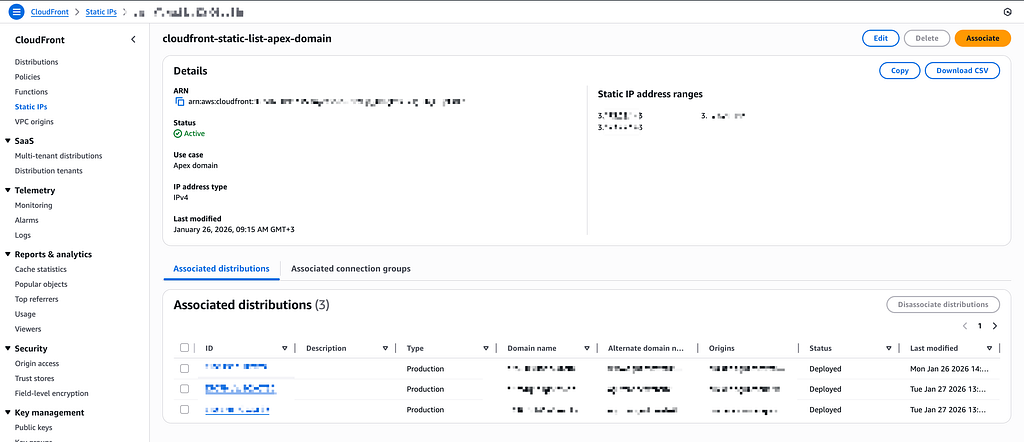The width and height of the screenshot is (1024, 442).
Task: Collapse the Security sidebar section
Action: point(7,349)
